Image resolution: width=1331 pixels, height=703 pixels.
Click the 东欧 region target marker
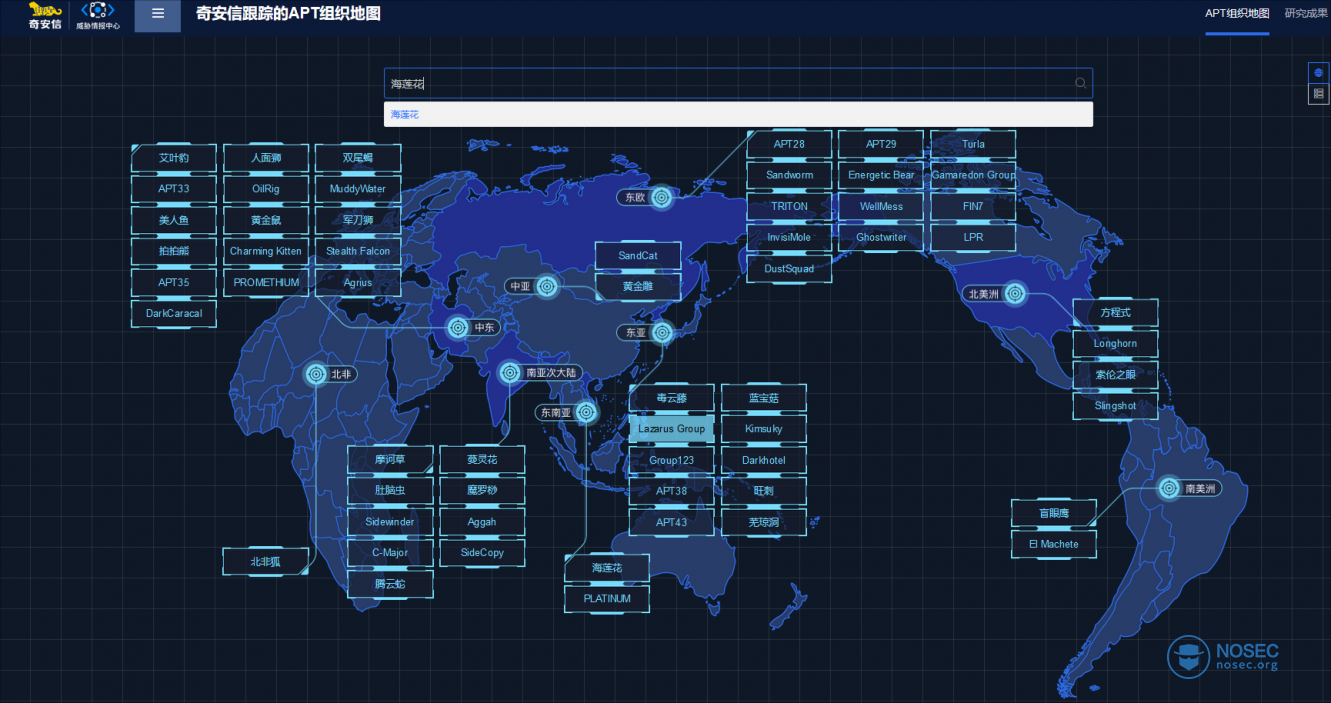click(x=660, y=198)
